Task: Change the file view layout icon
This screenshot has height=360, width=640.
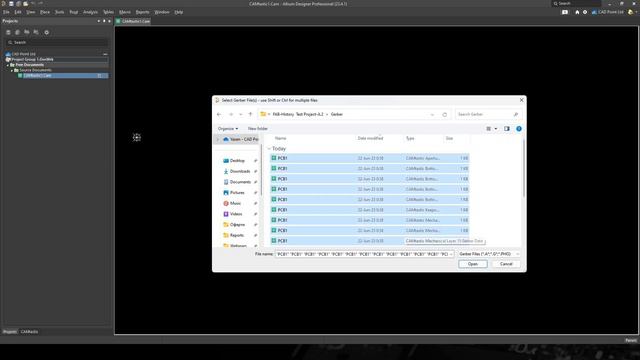Action: coord(489,129)
